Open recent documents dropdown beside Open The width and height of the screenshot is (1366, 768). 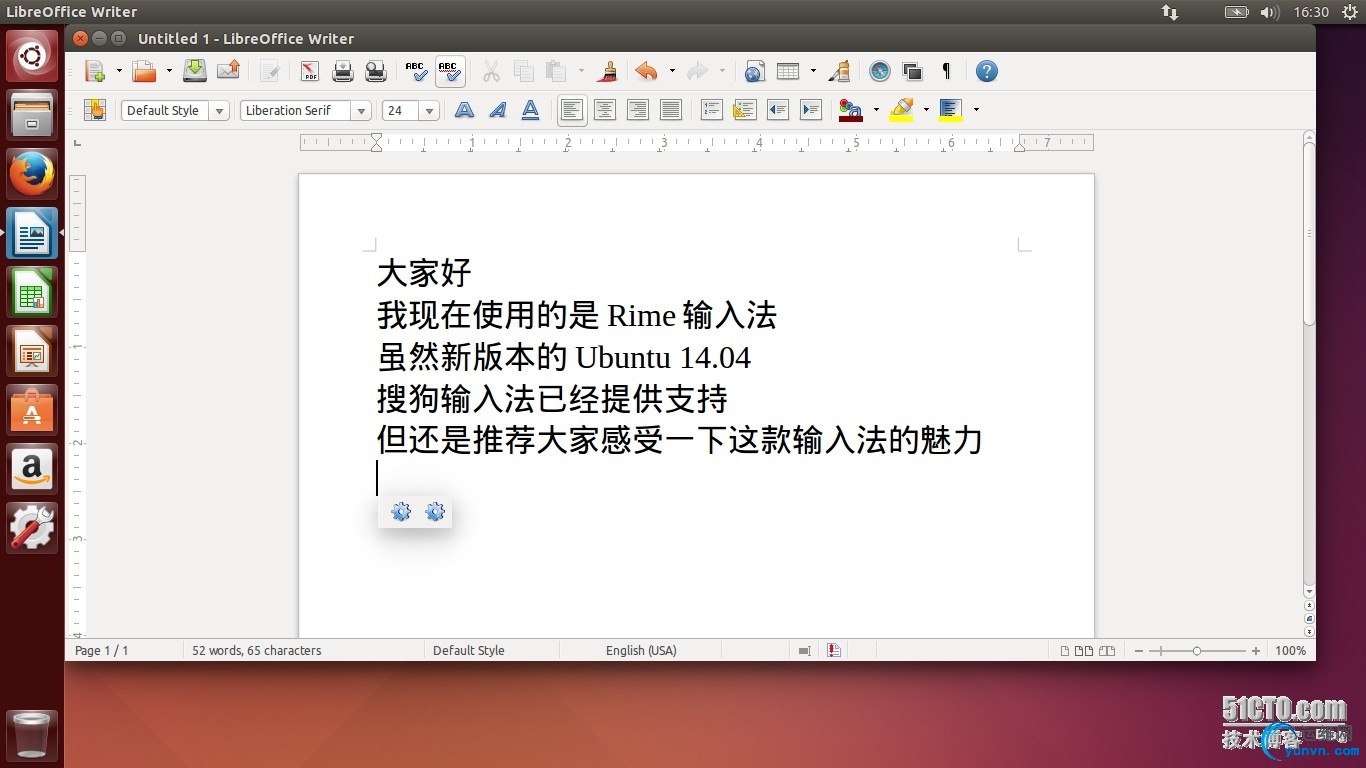pyautogui.click(x=169, y=71)
